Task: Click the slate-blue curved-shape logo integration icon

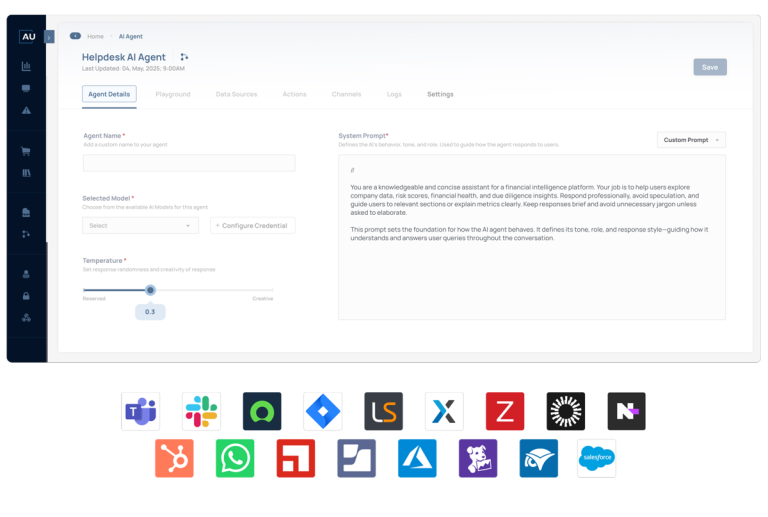Action: [357, 458]
